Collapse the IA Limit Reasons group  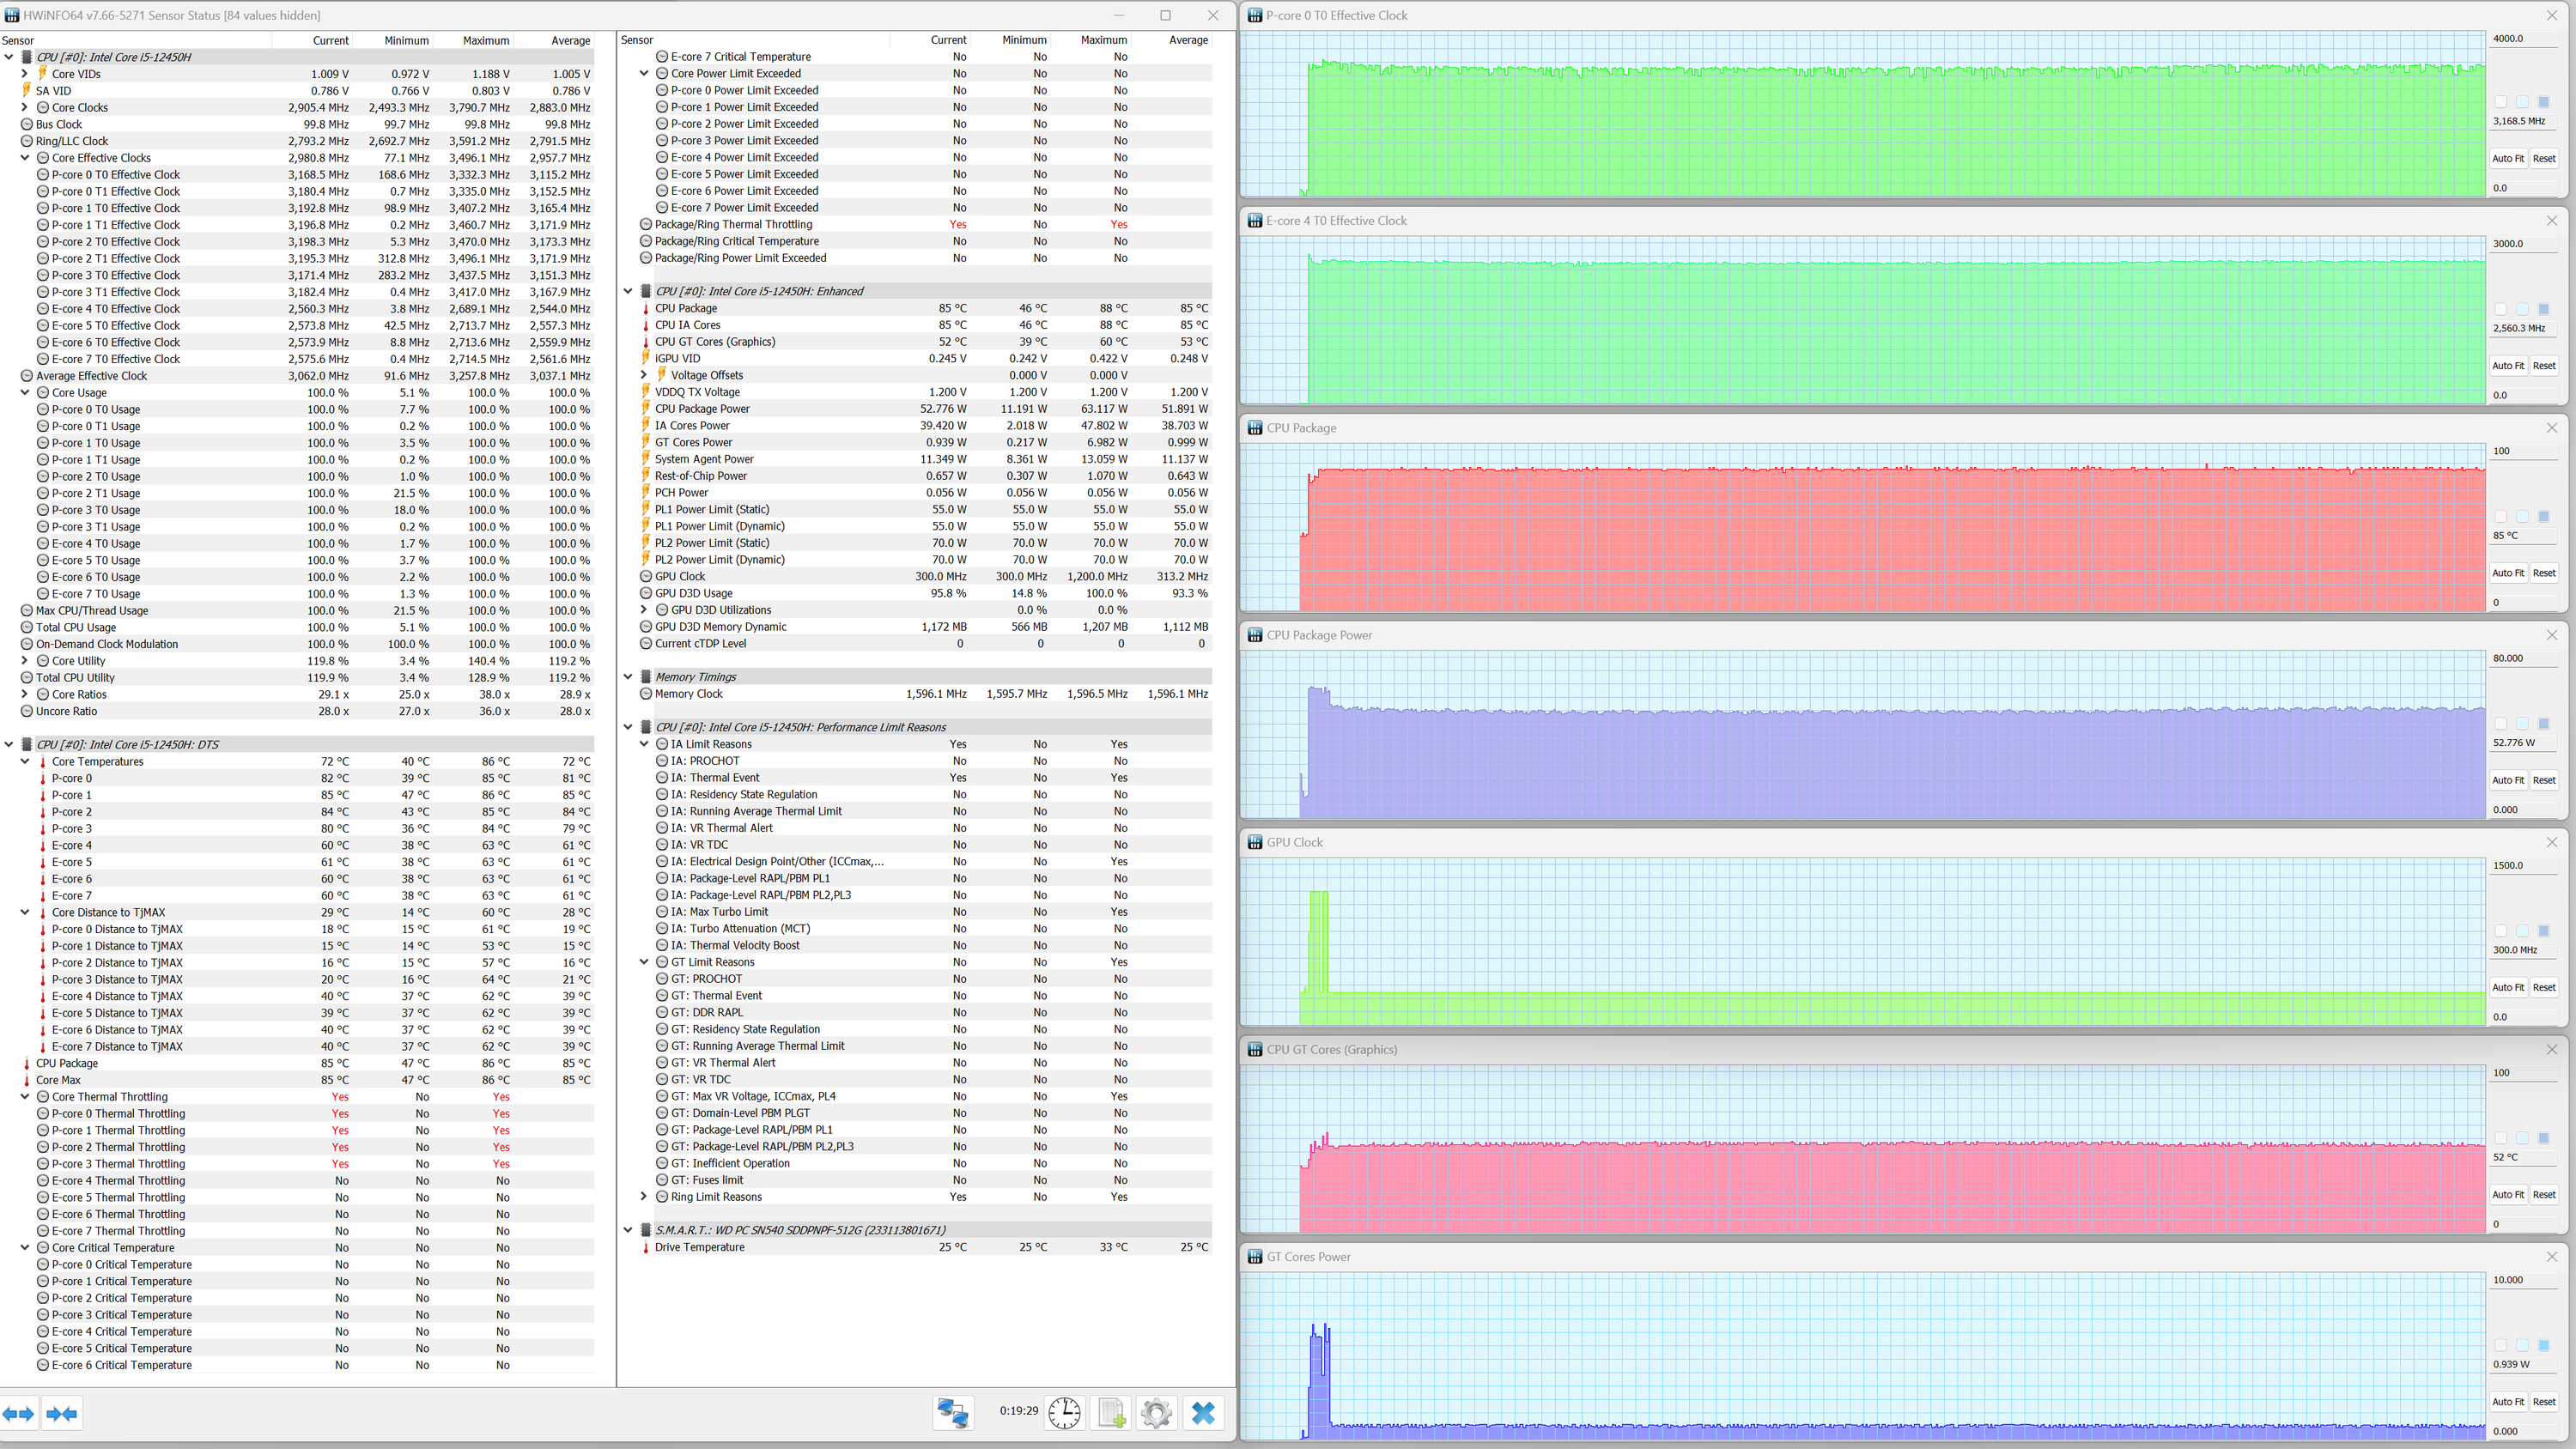644,744
